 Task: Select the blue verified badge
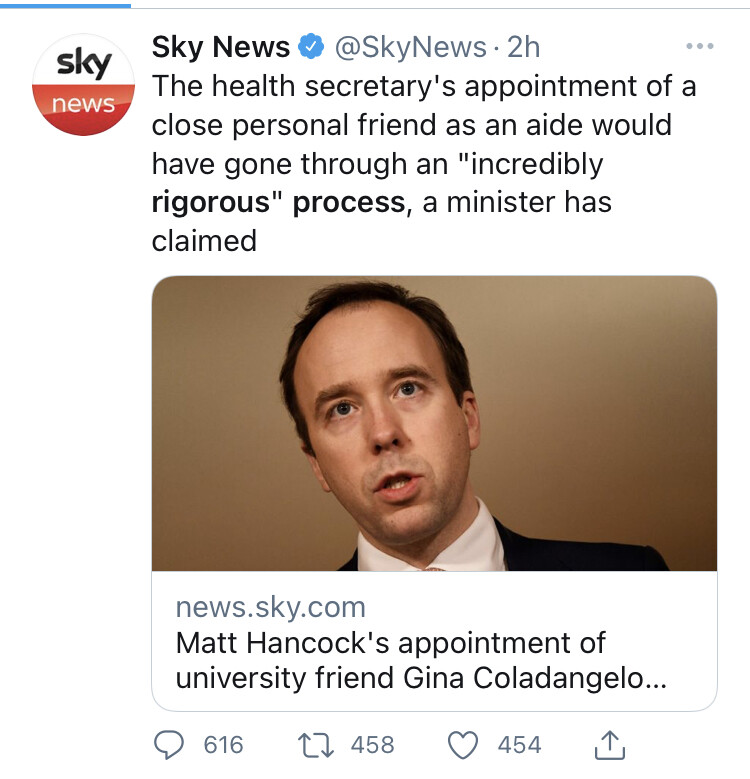coord(311,46)
